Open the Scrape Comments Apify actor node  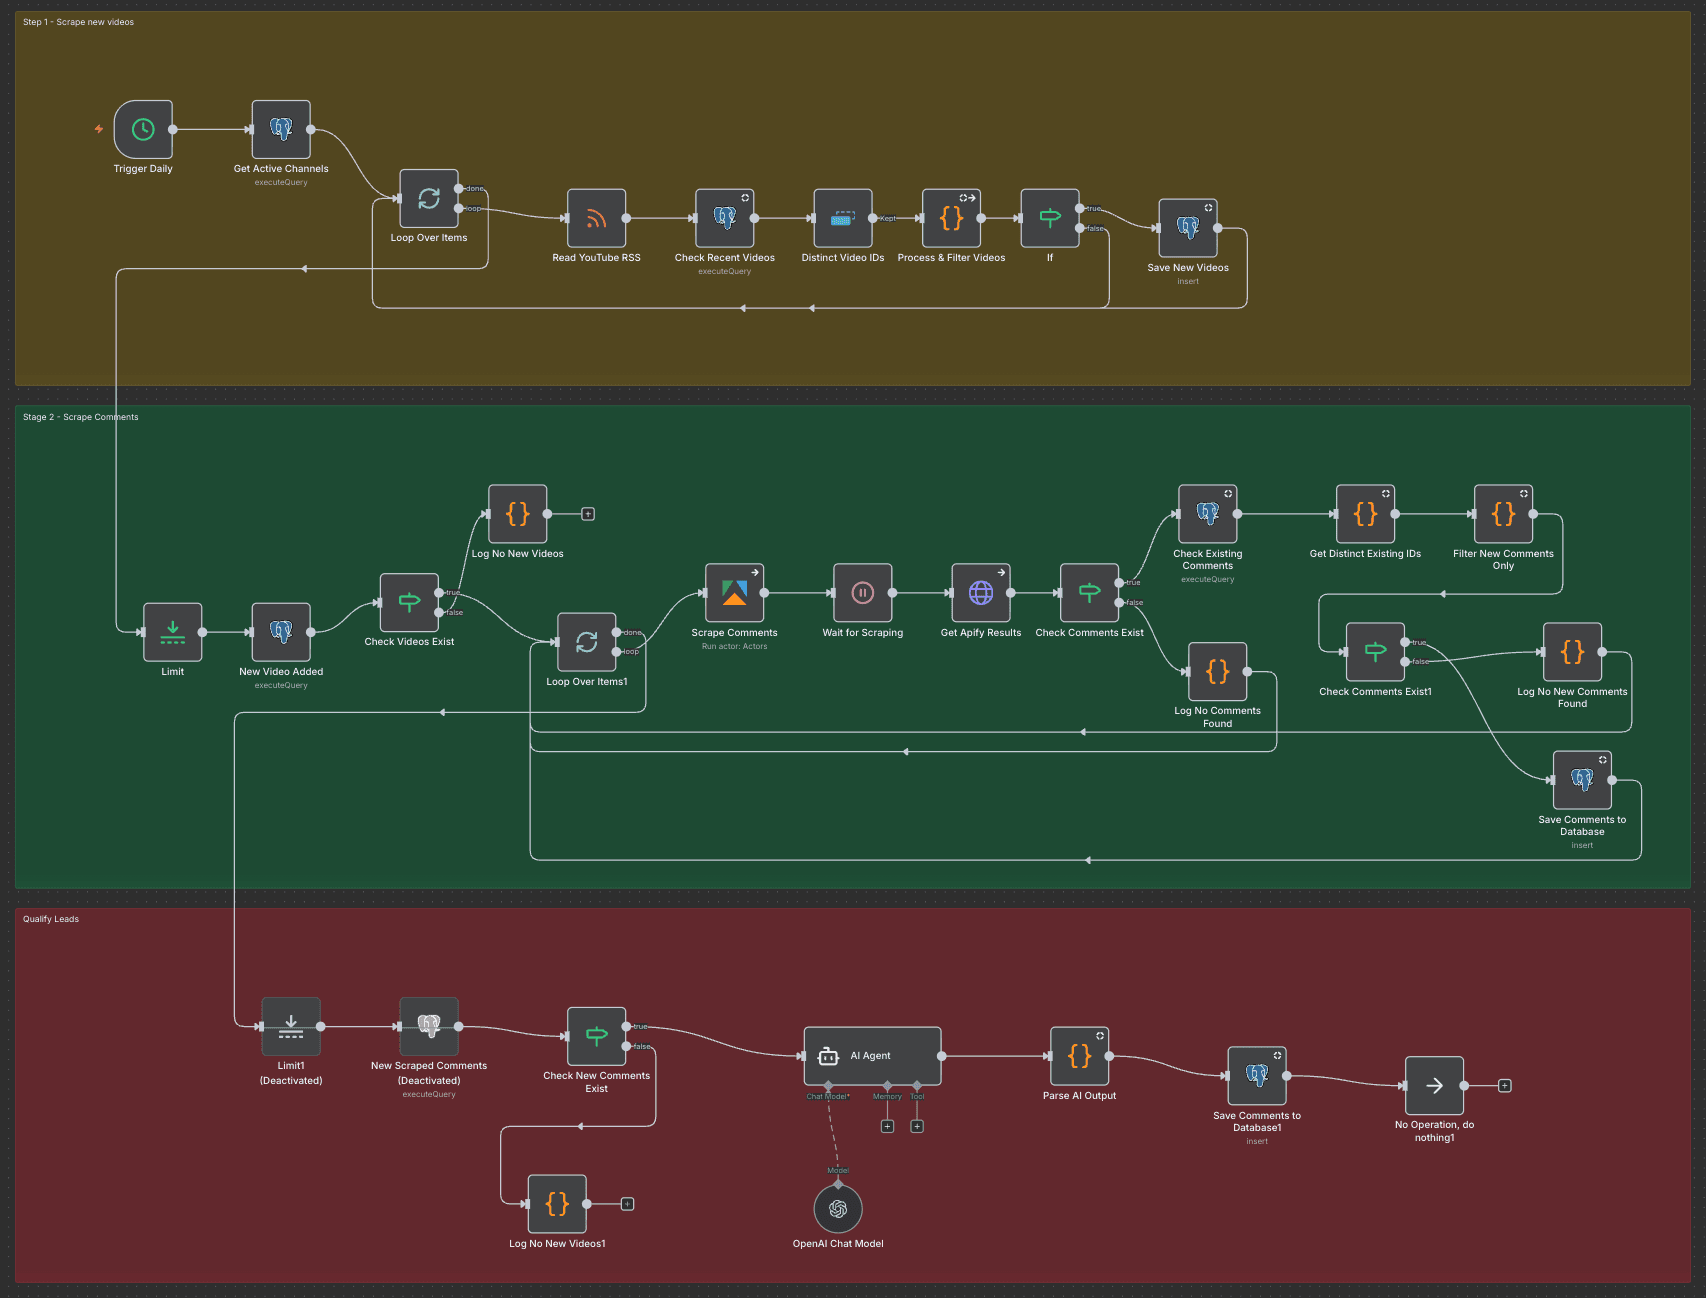pyautogui.click(x=734, y=592)
